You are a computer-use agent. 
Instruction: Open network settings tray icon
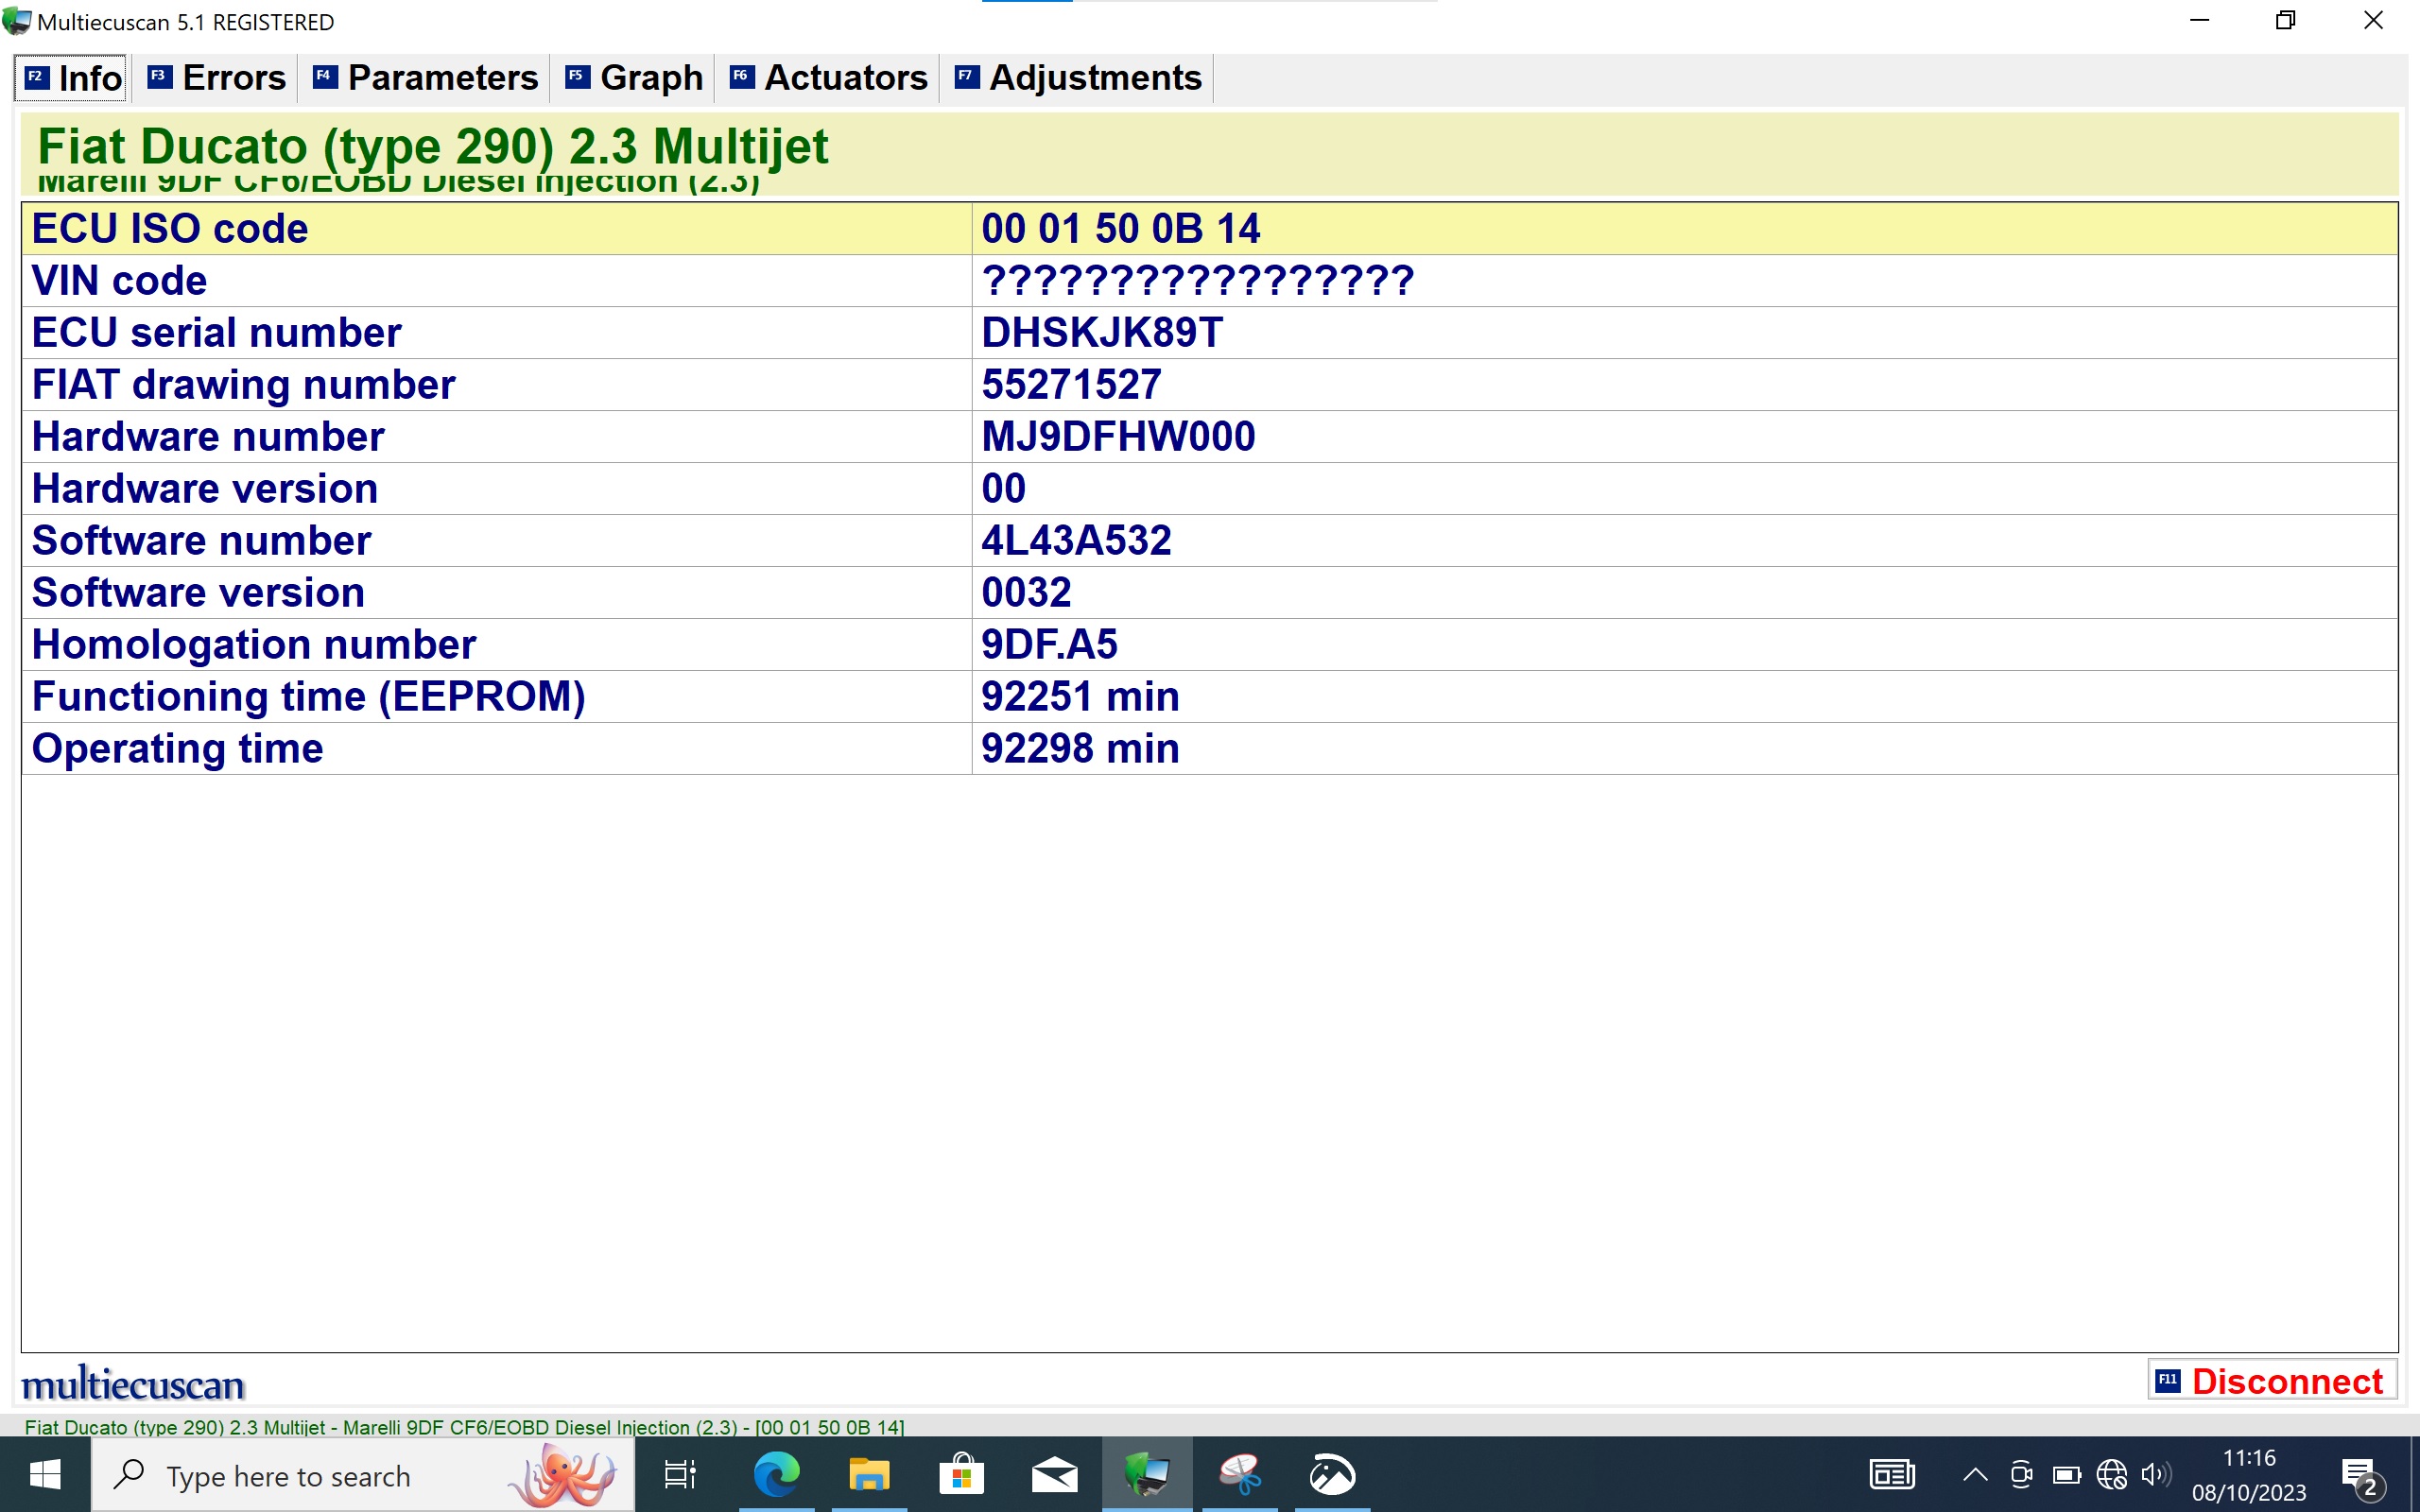click(2111, 1475)
